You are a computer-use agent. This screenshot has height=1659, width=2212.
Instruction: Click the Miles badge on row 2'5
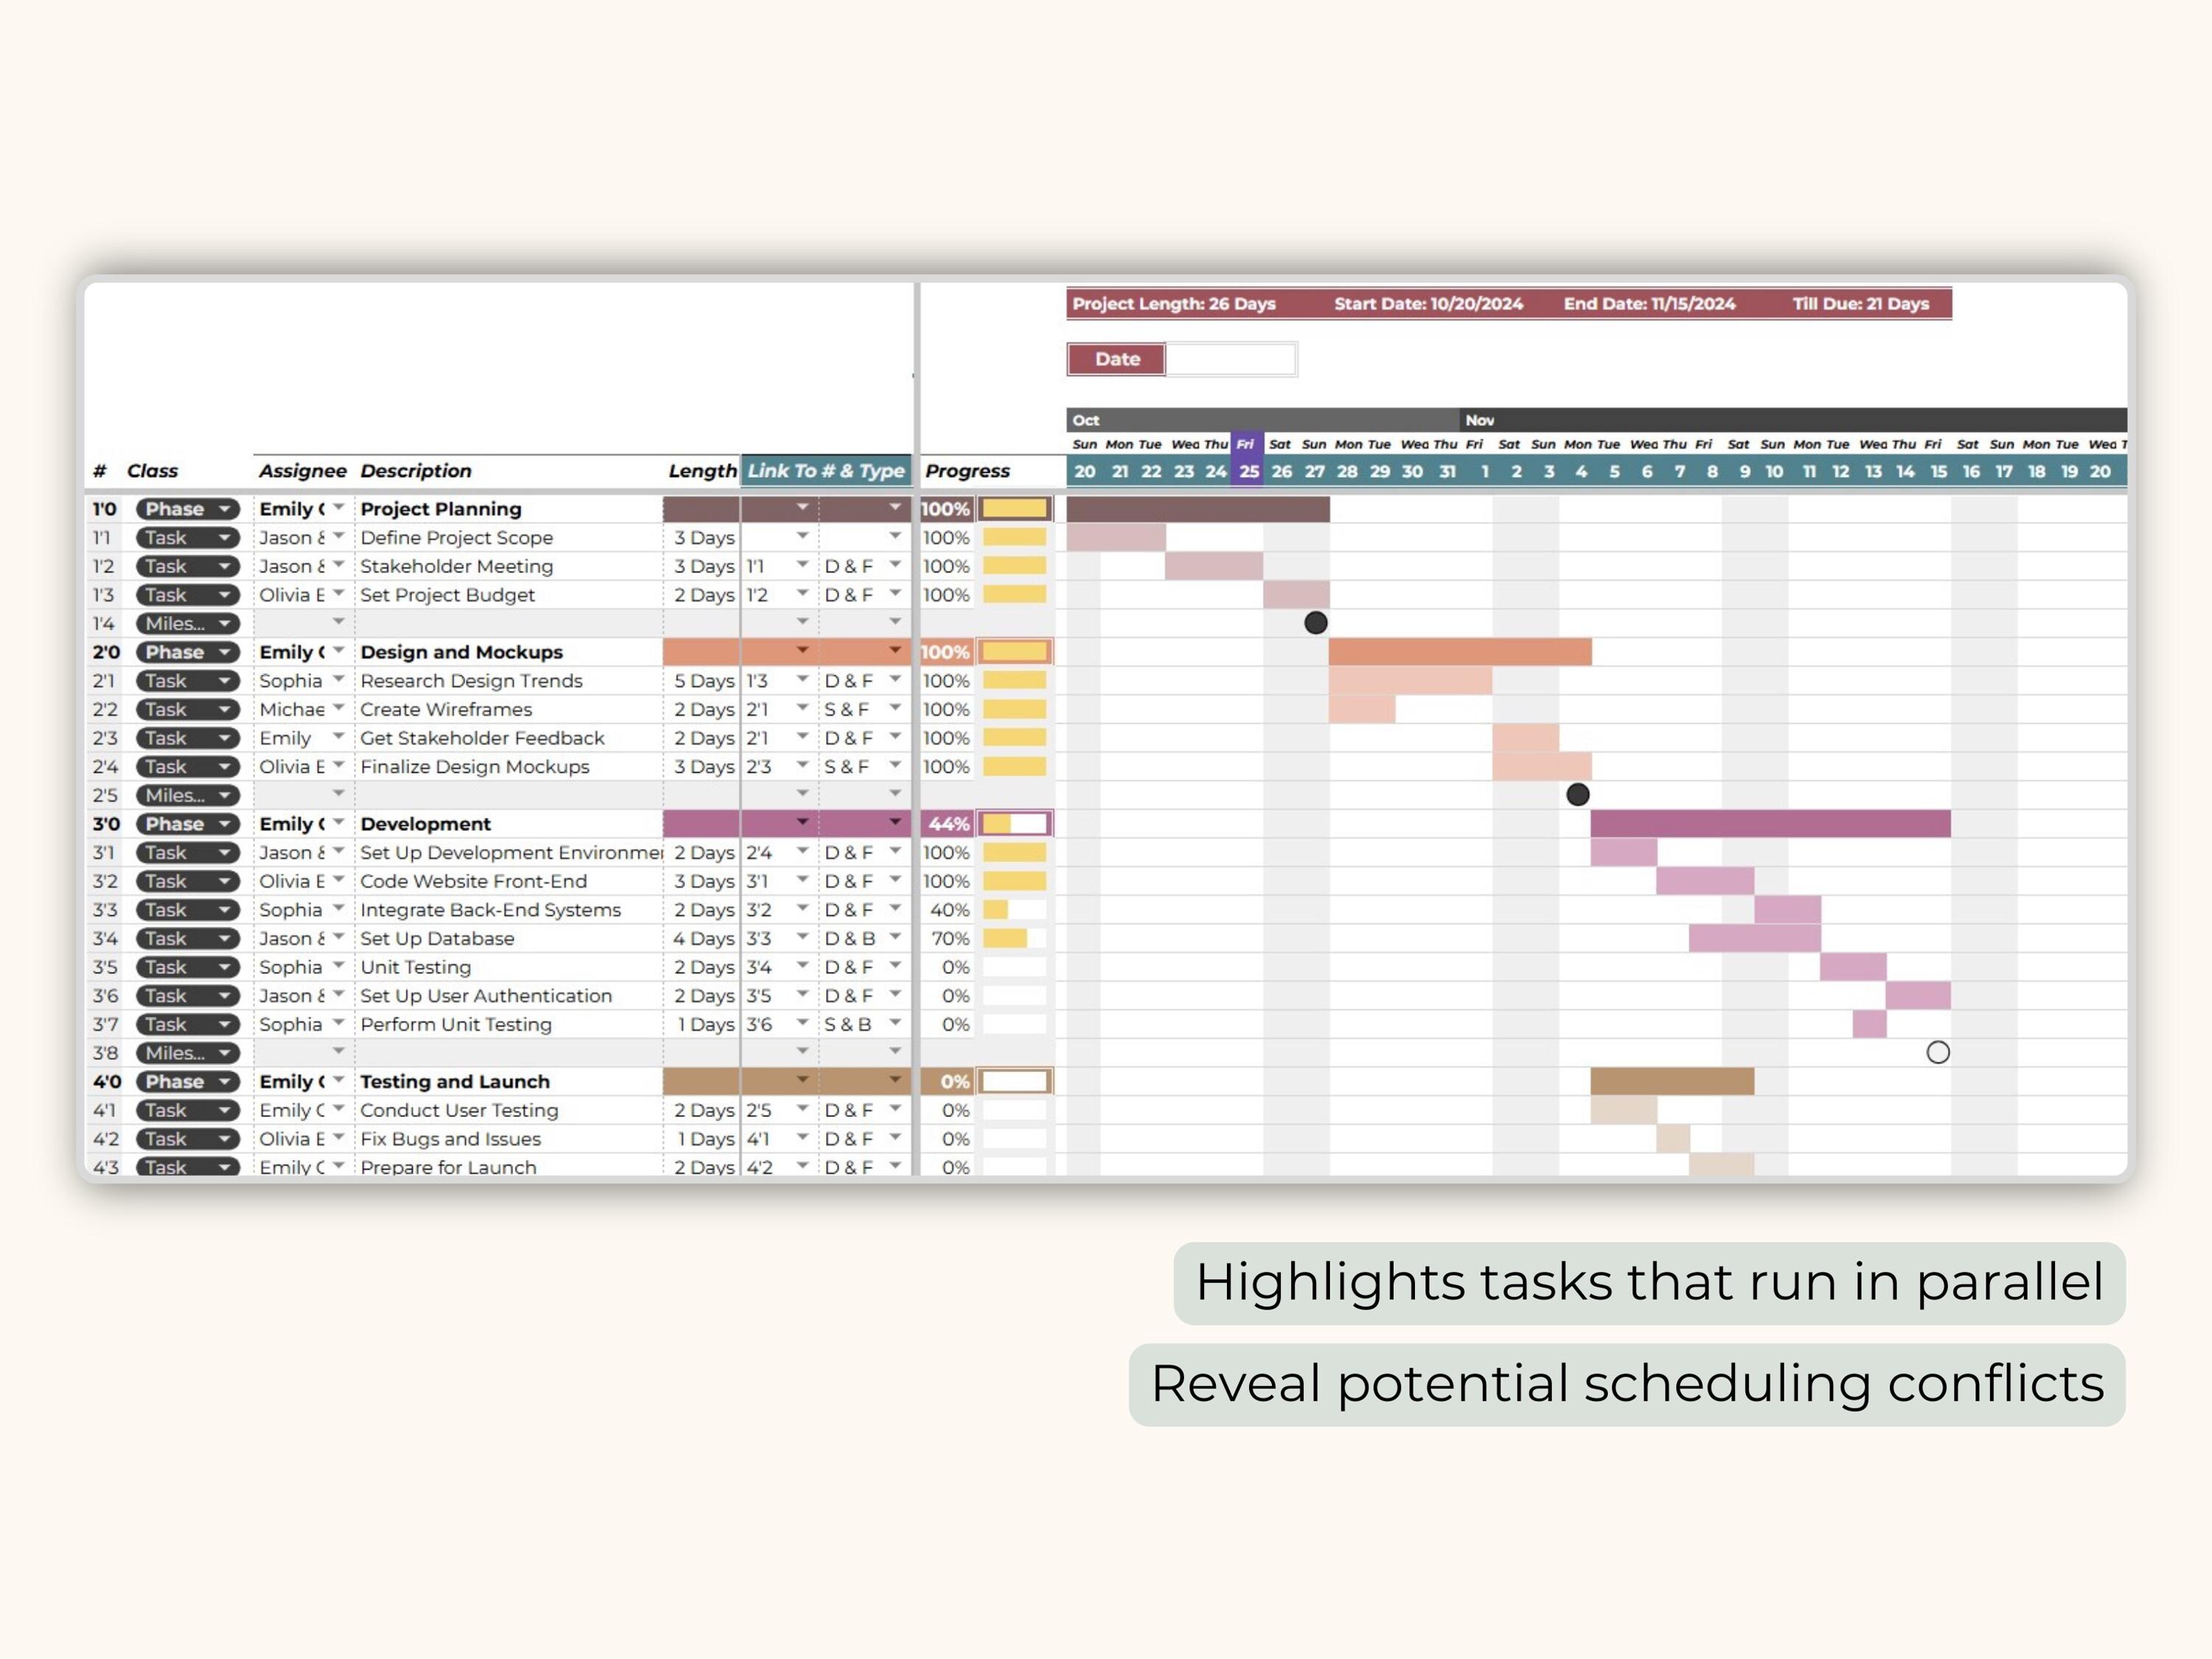[x=185, y=795]
